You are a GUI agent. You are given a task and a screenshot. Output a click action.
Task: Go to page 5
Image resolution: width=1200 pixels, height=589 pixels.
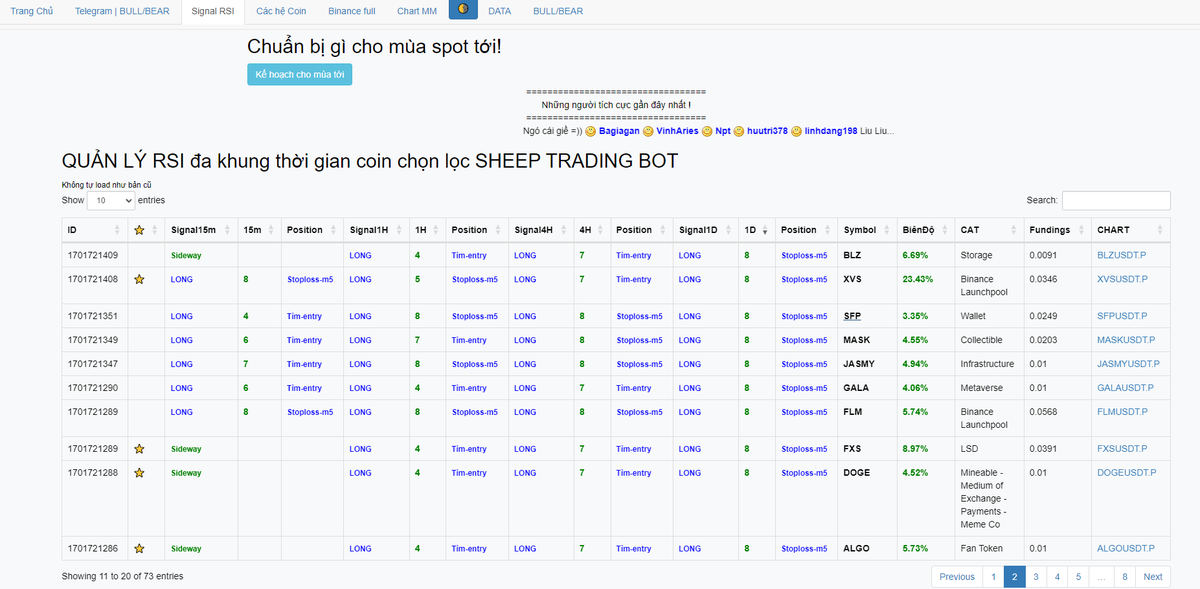[x=1078, y=577]
